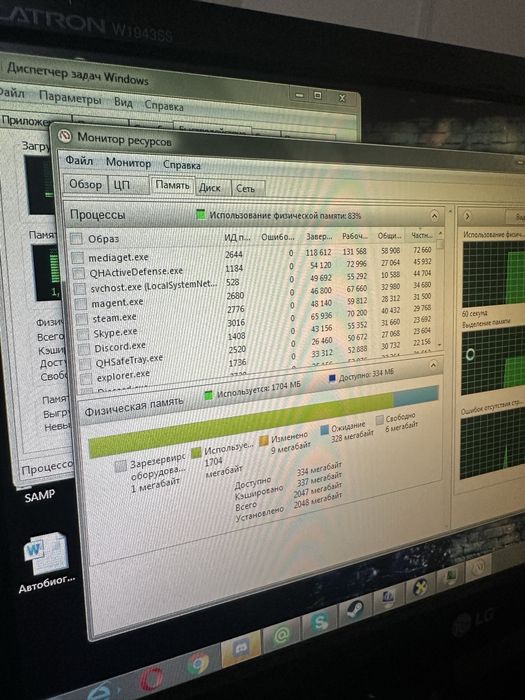Open Параметры menu in Task Manager window
Viewport: 525px width, 700px height.
point(70,97)
